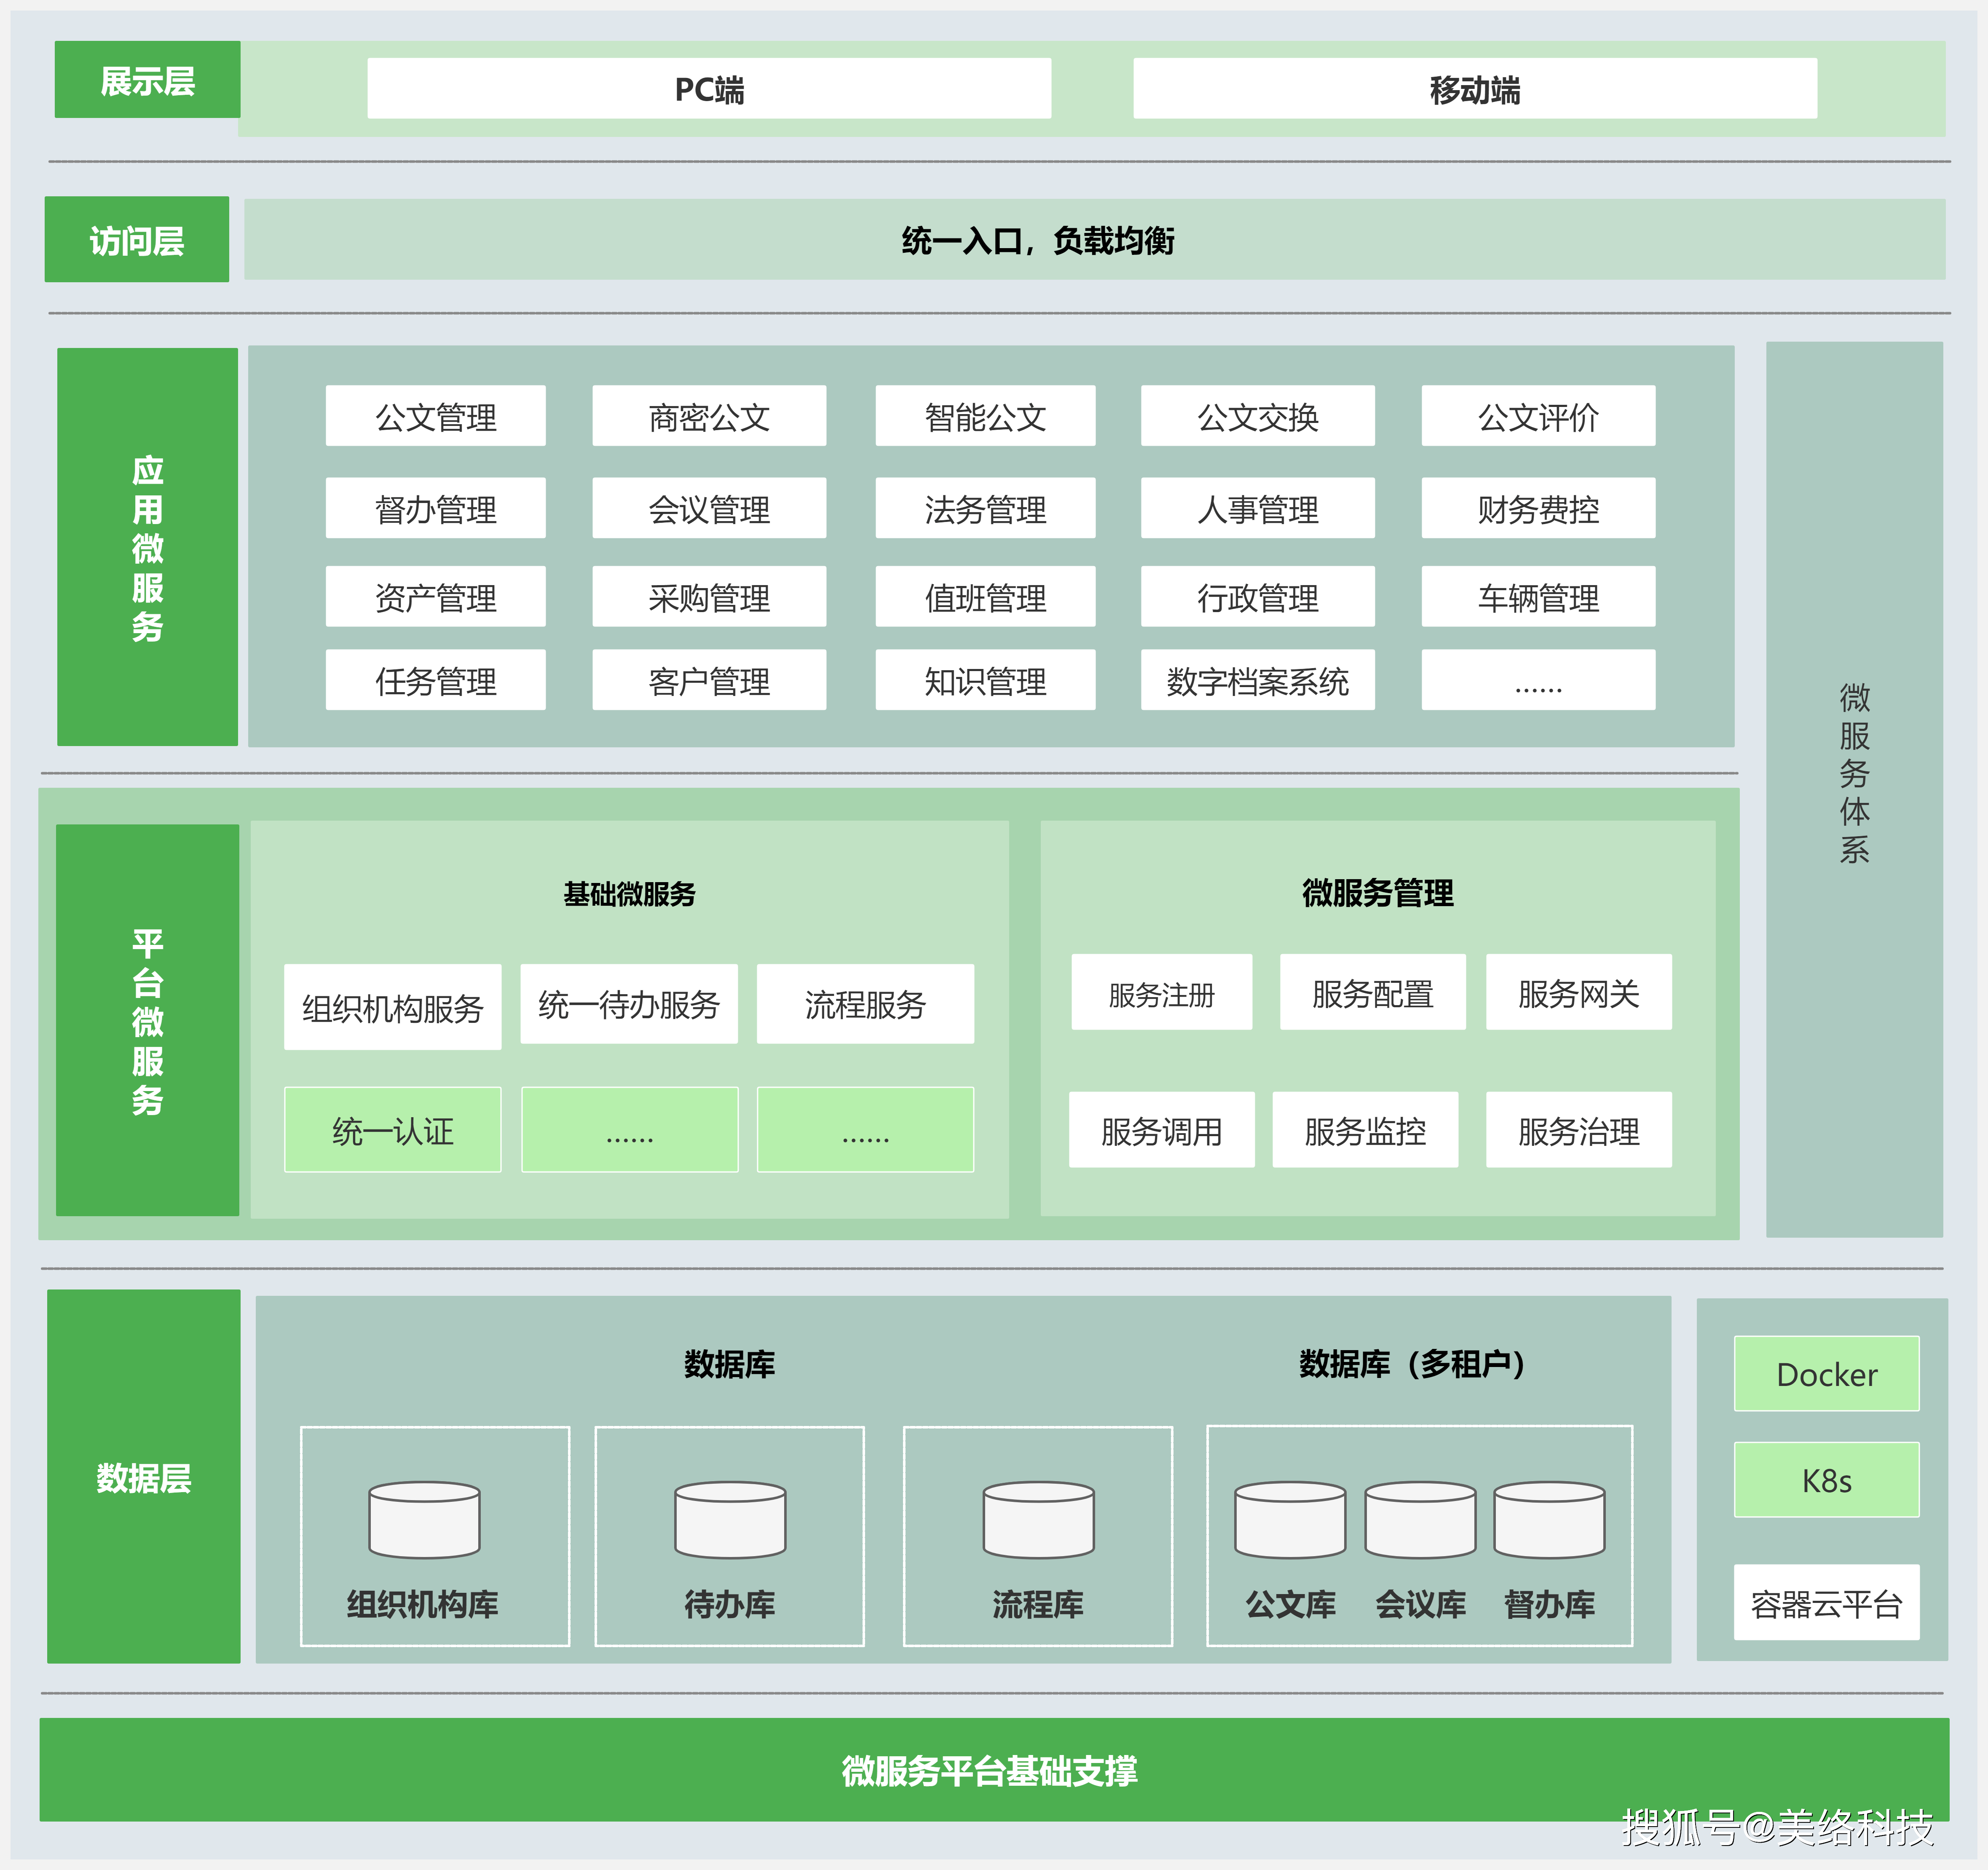Click the 微服务体系 vertical panel
Image resolution: width=1988 pixels, height=1870 pixels.
(1854, 789)
